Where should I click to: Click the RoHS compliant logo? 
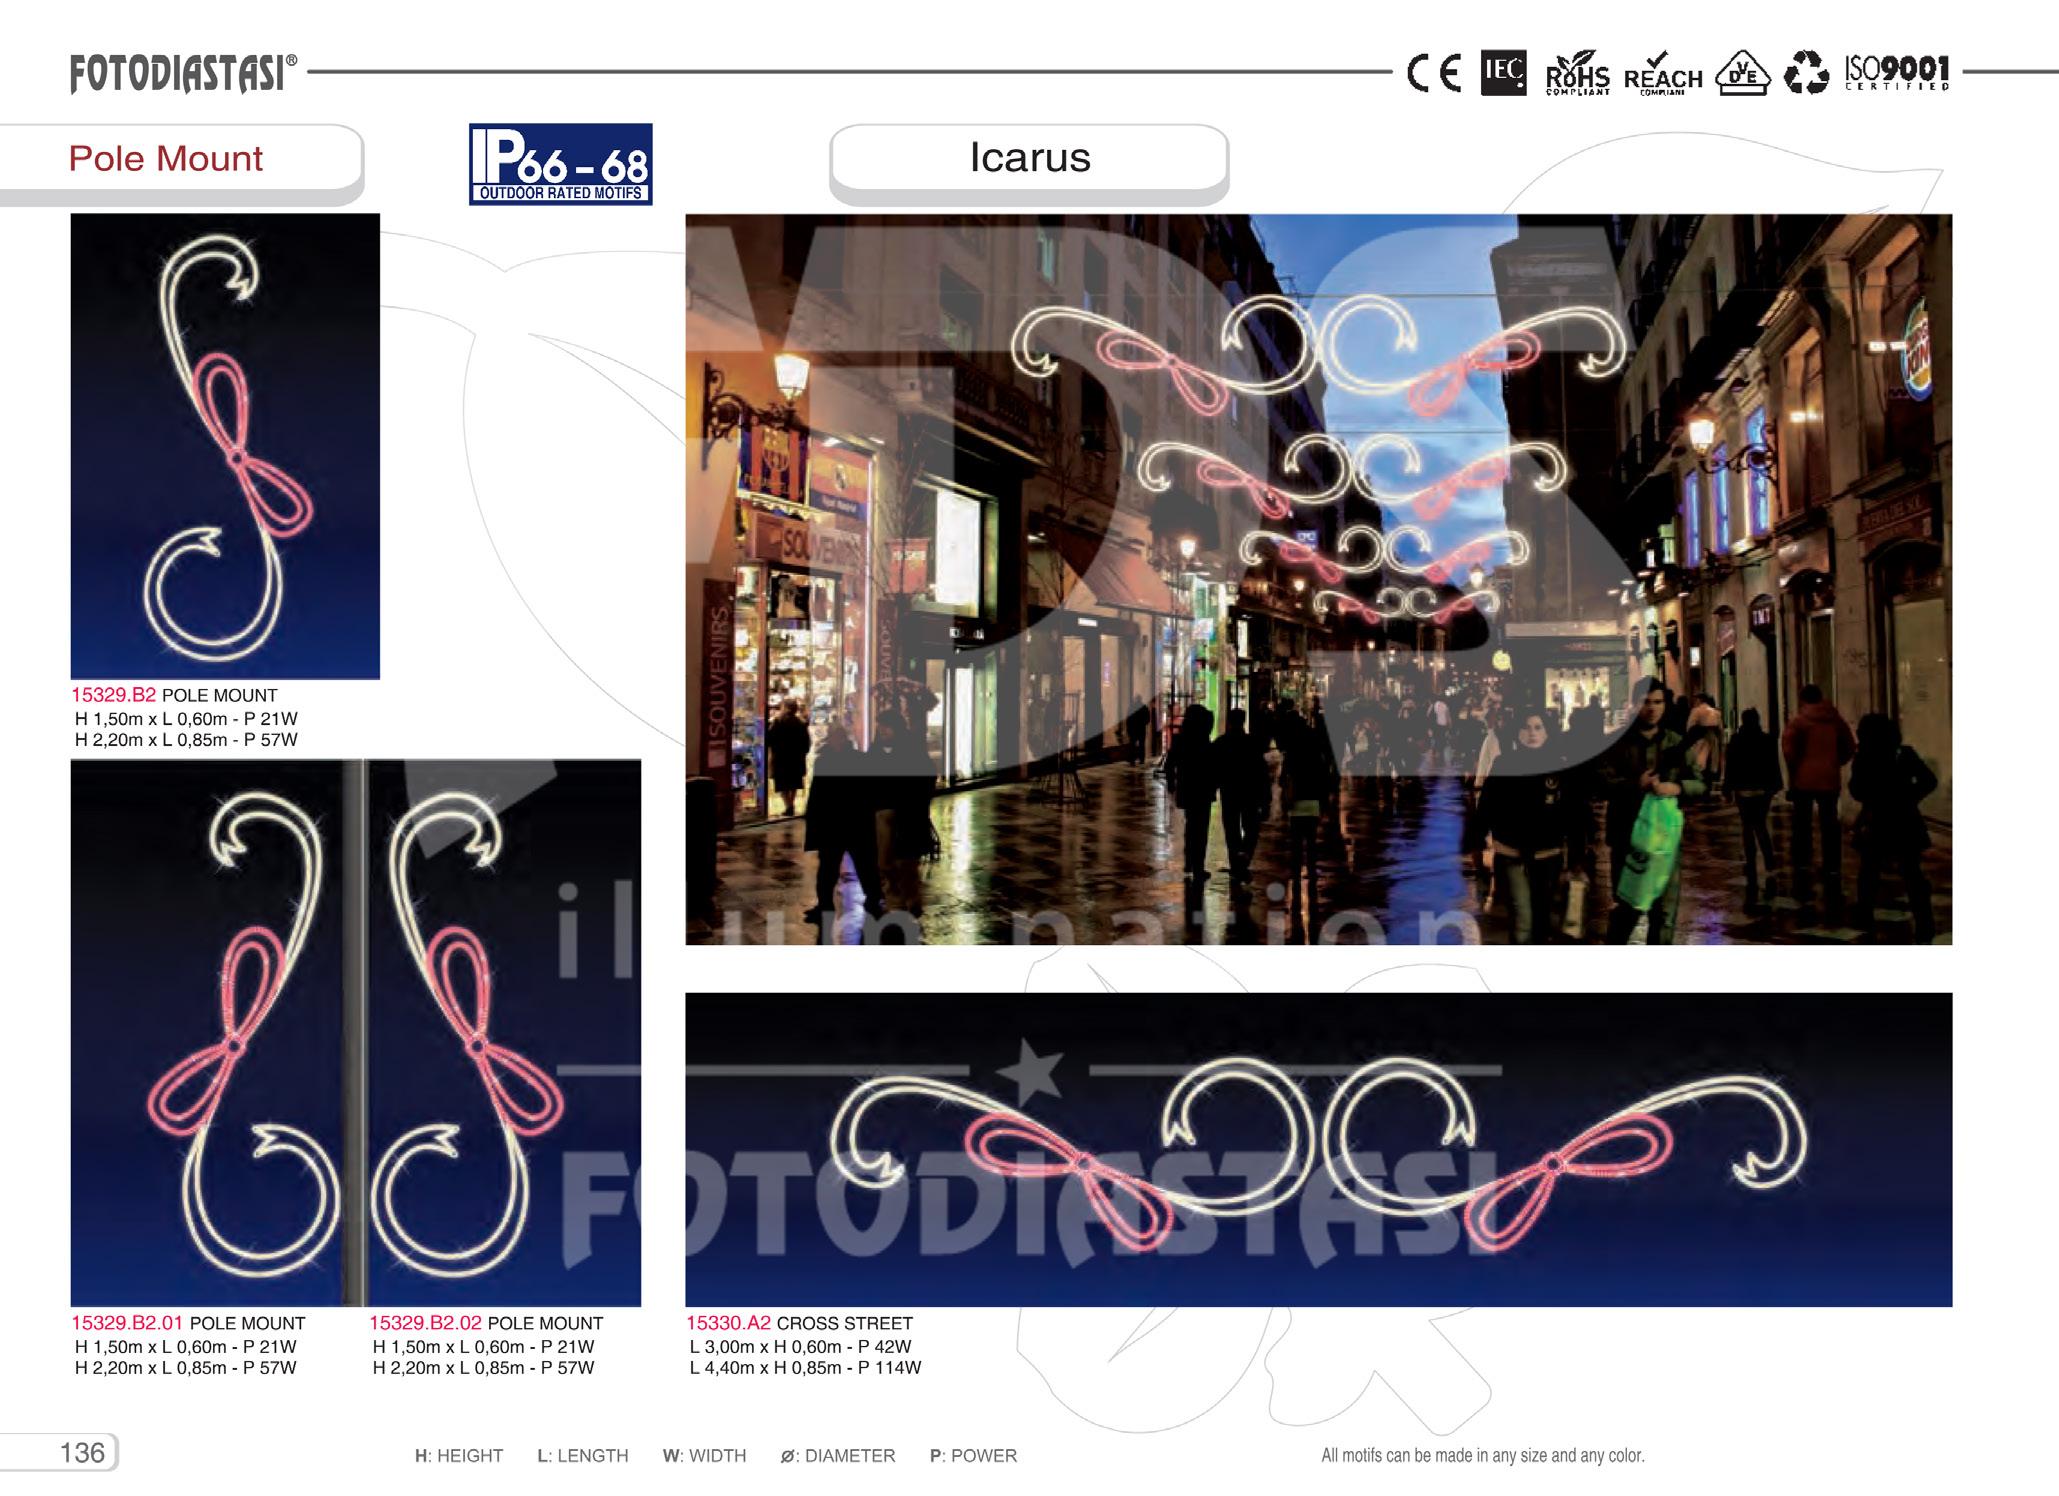coord(1577,75)
